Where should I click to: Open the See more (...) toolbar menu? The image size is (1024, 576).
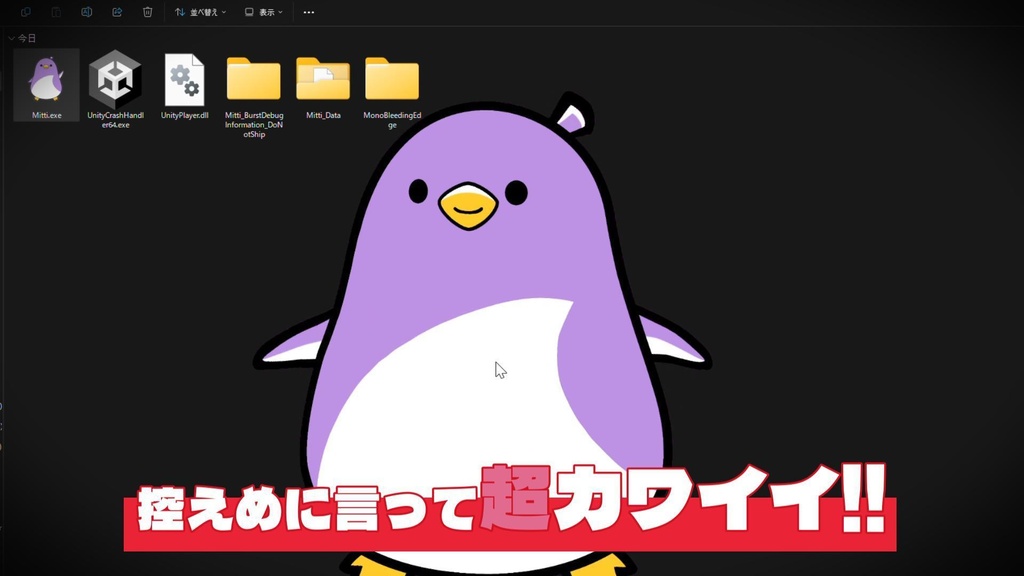pos(308,12)
